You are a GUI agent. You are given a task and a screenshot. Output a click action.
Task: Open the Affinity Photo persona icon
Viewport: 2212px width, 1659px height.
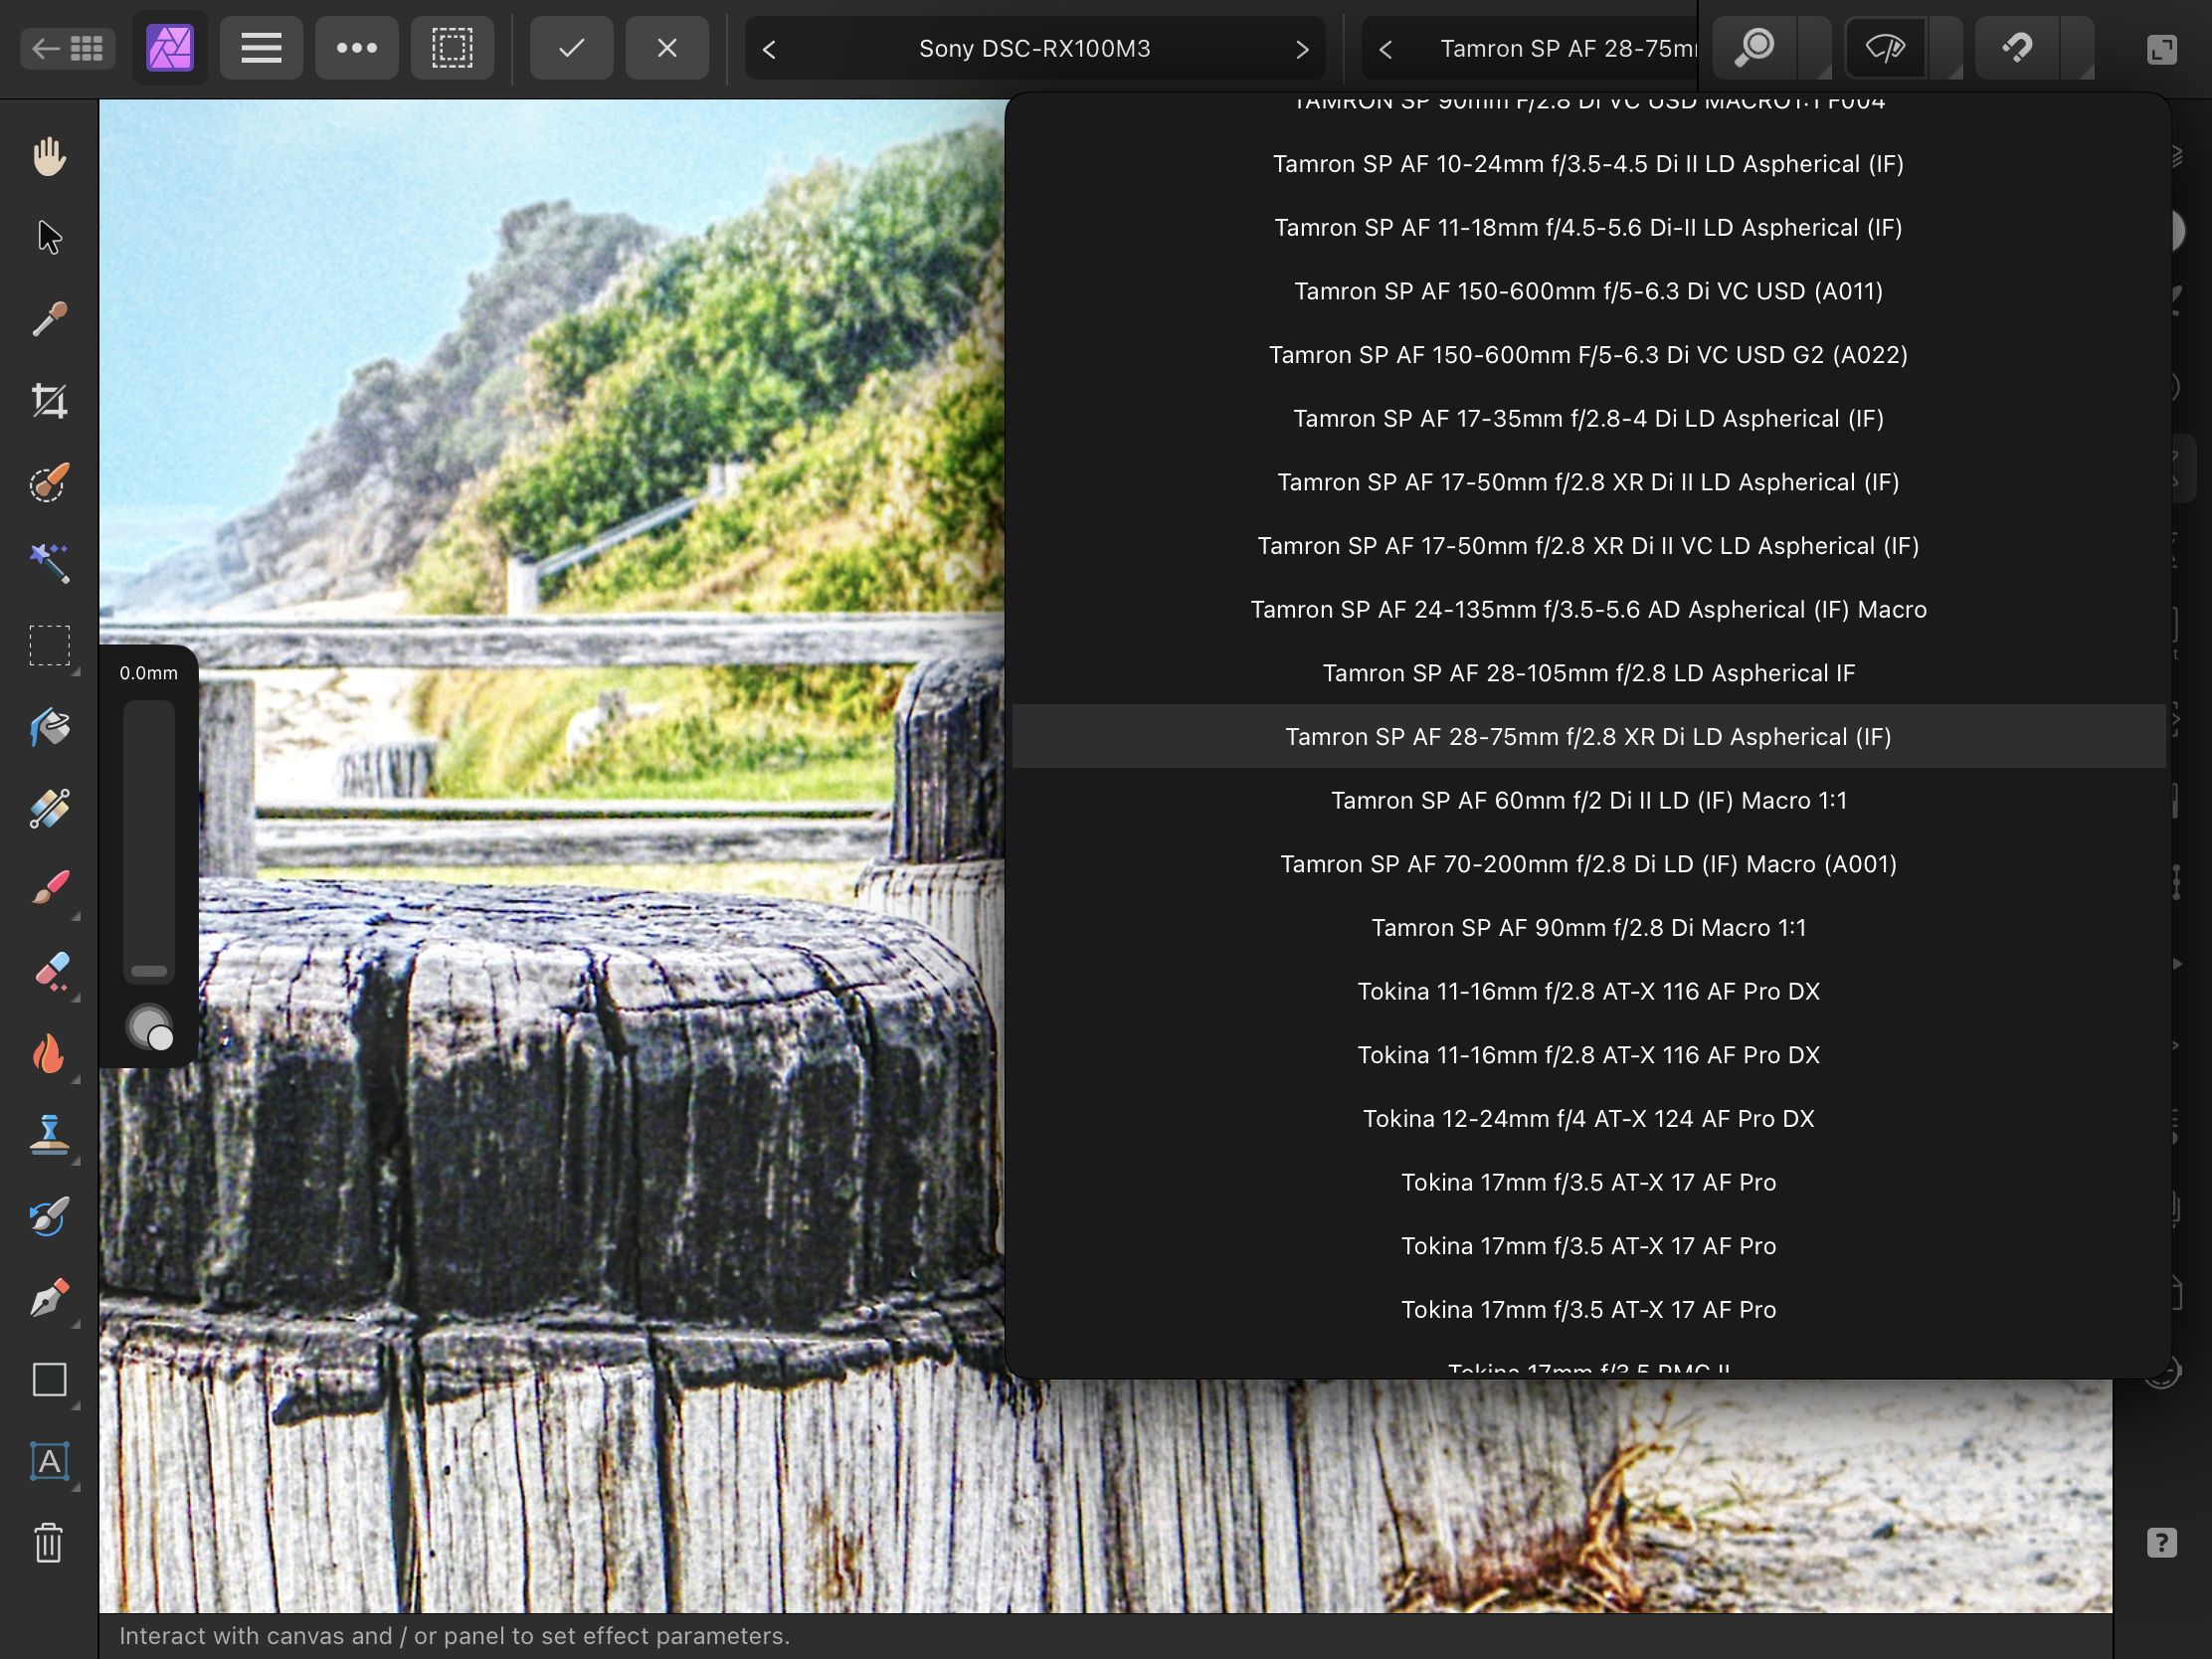click(170, 48)
